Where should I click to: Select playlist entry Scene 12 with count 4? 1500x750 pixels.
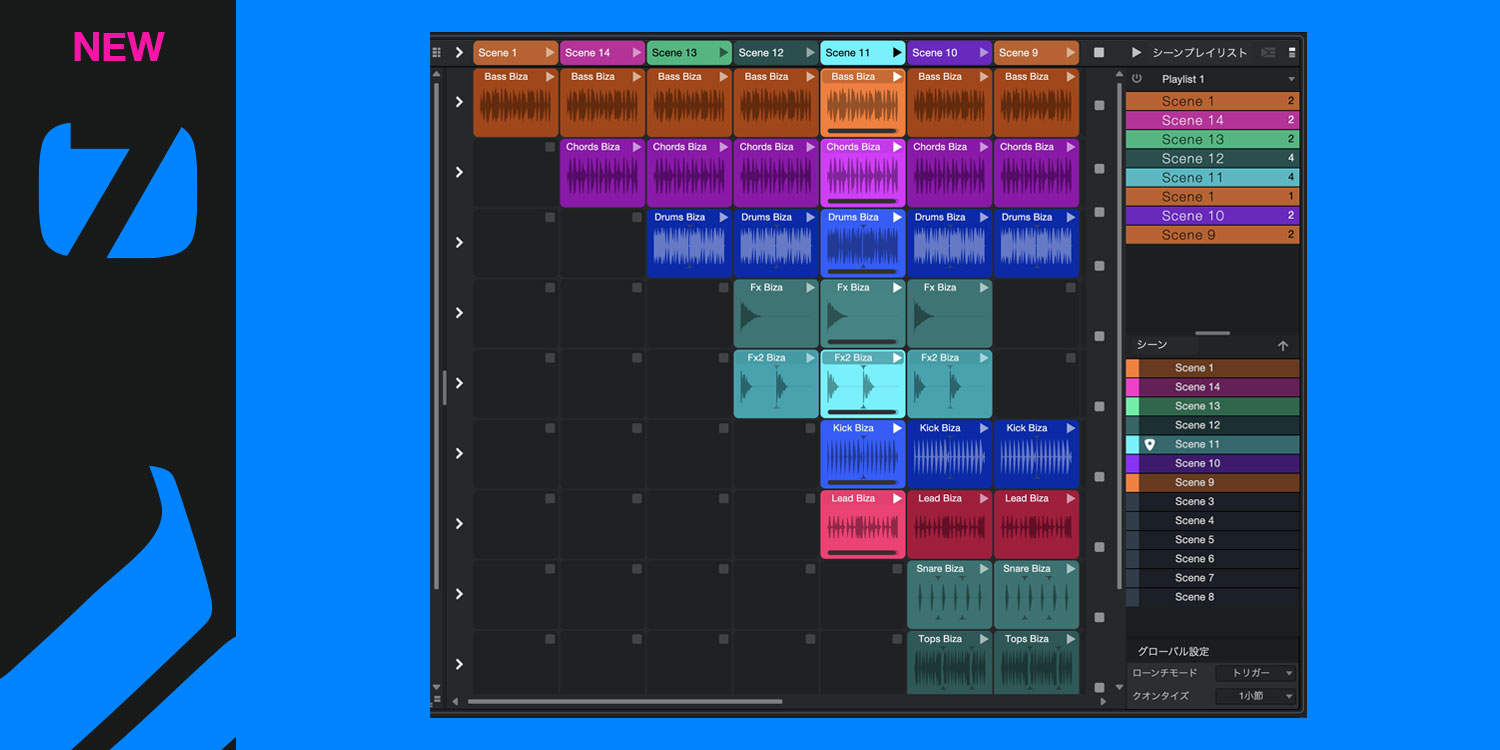click(1212, 158)
